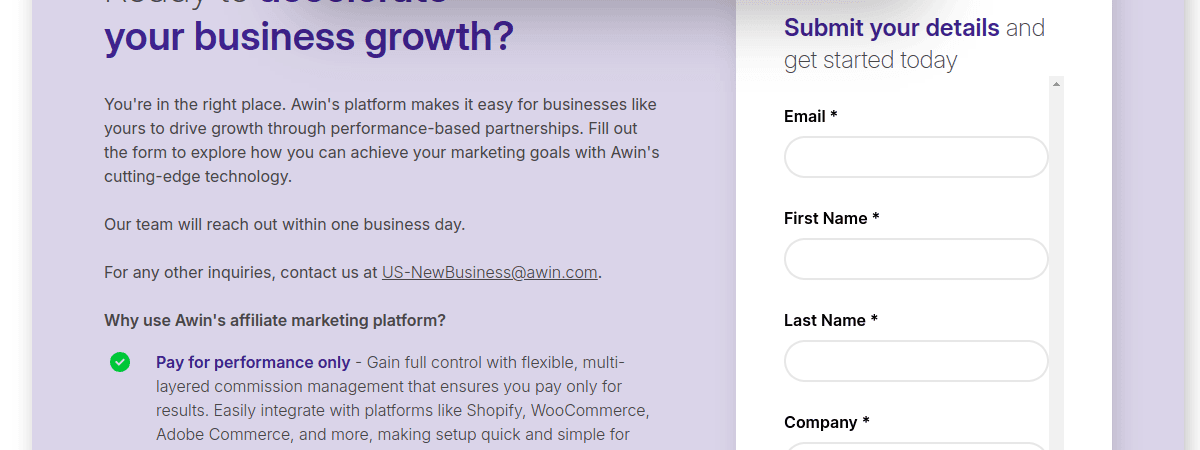Image resolution: width=1200 pixels, height=450 pixels.
Task: Select the Last Name text box
Action: point(915,362)
